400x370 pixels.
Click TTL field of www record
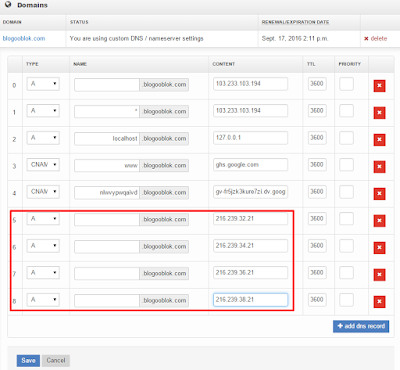point(317,165)
